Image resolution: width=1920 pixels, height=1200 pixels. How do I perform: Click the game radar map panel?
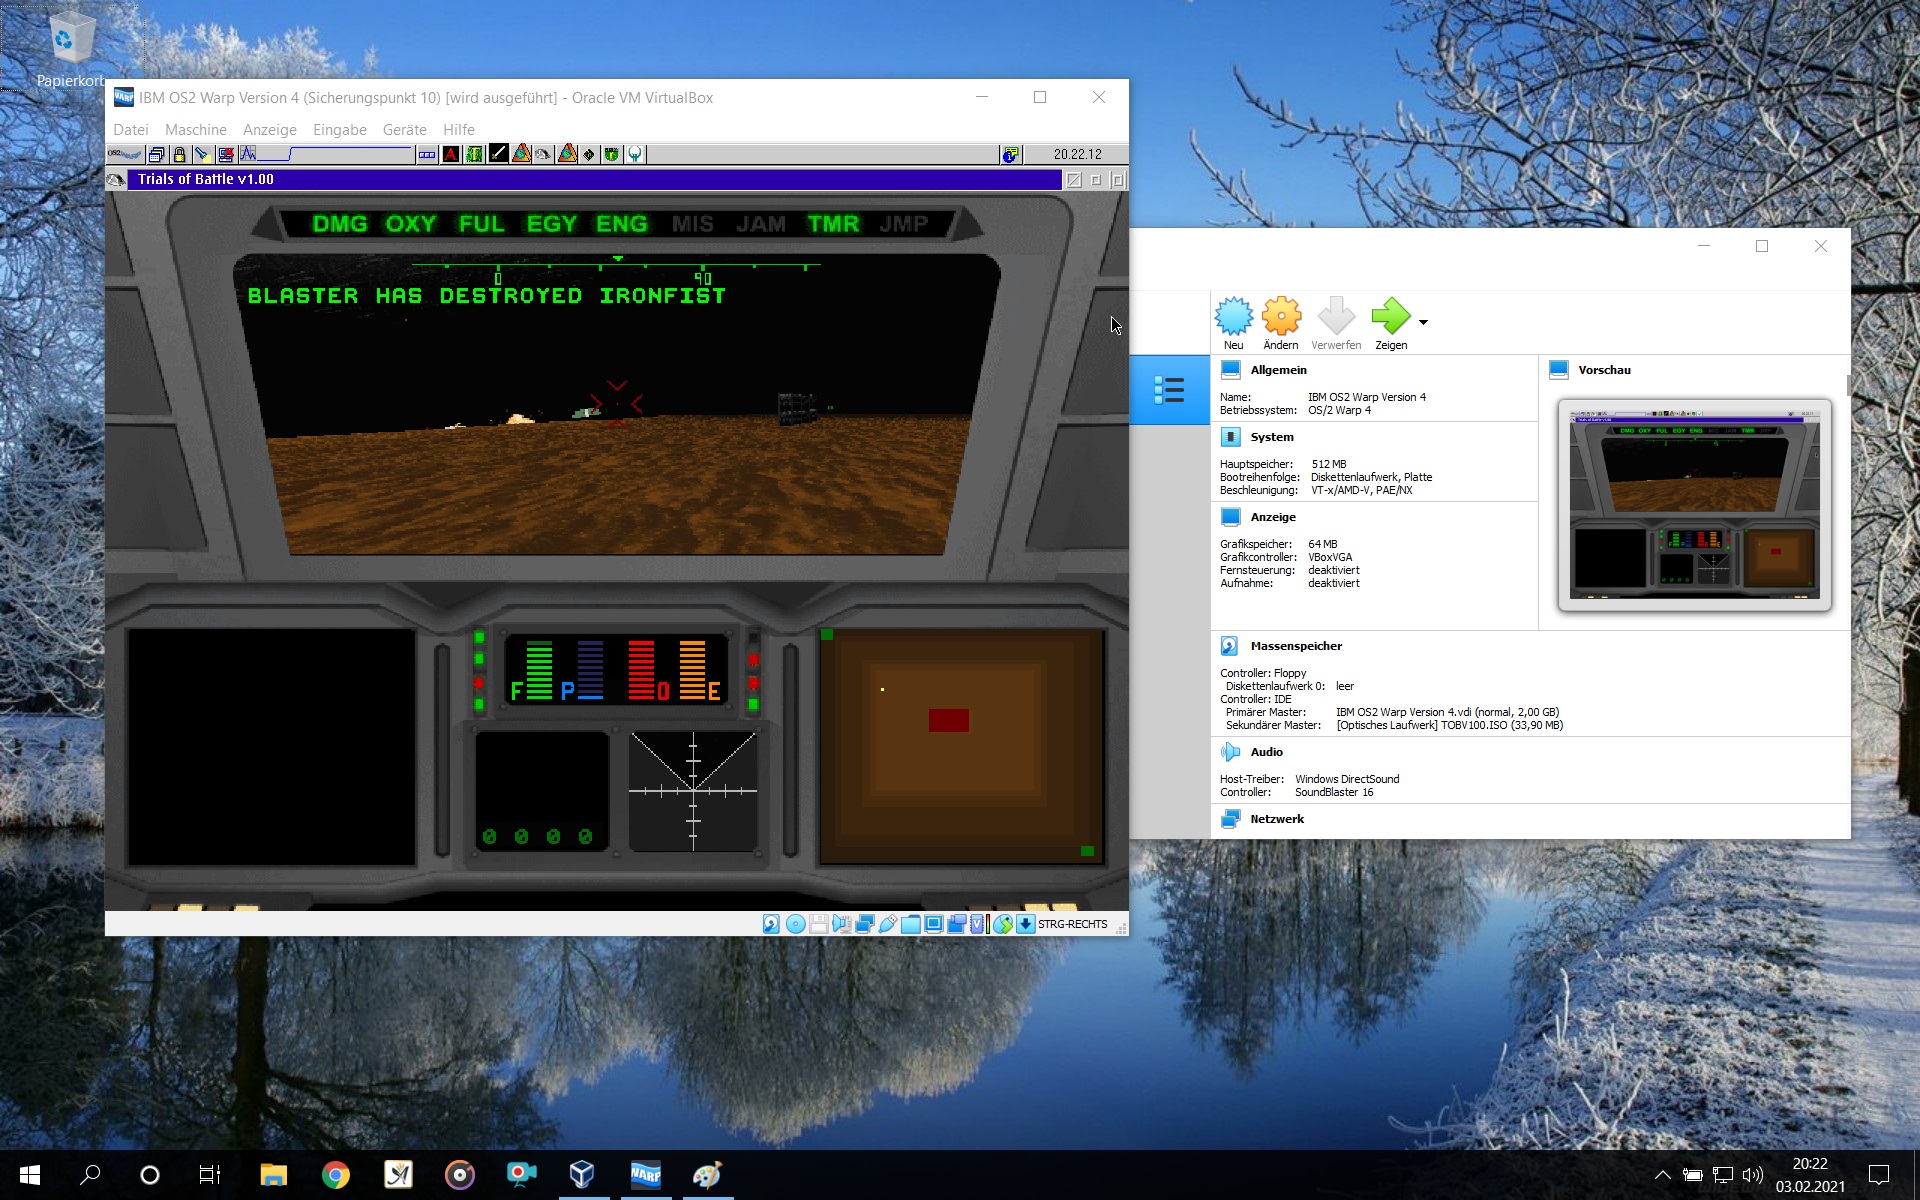tap(962, 746)
